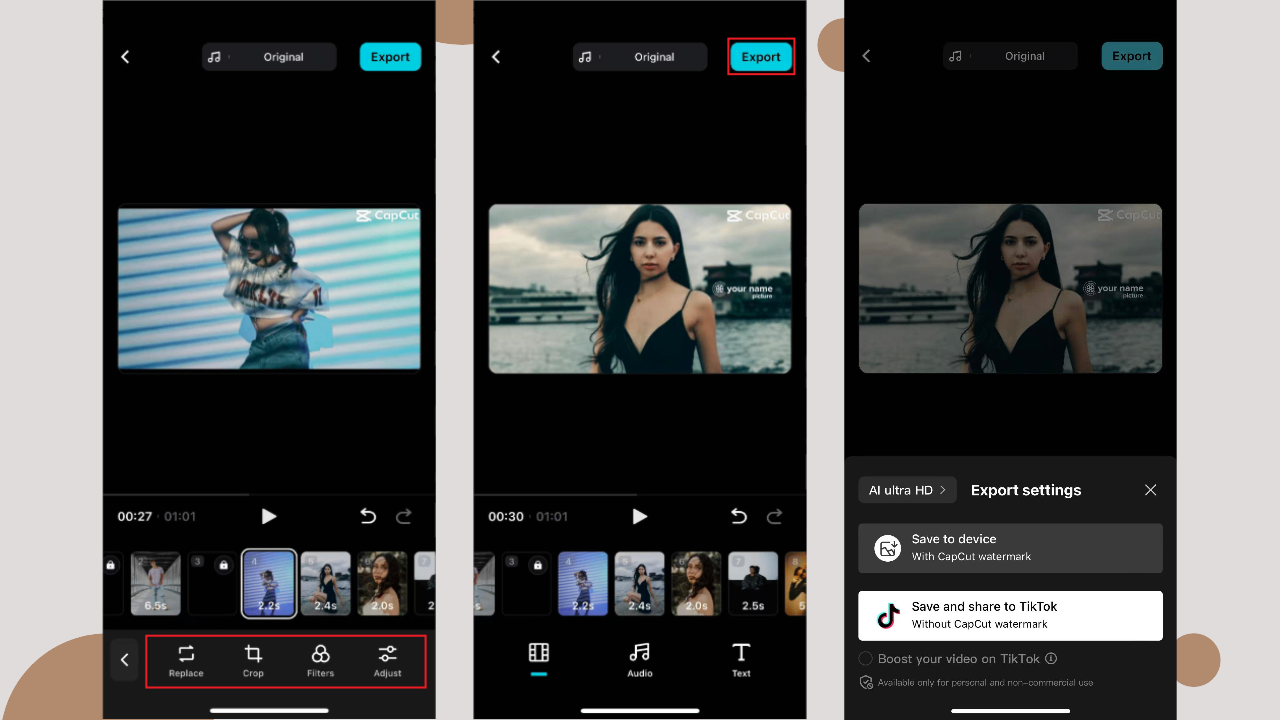Tap Export on the 00:30 editor screen
The image size is (1280, 720).
pyautogui.click(x=761, y=57)
